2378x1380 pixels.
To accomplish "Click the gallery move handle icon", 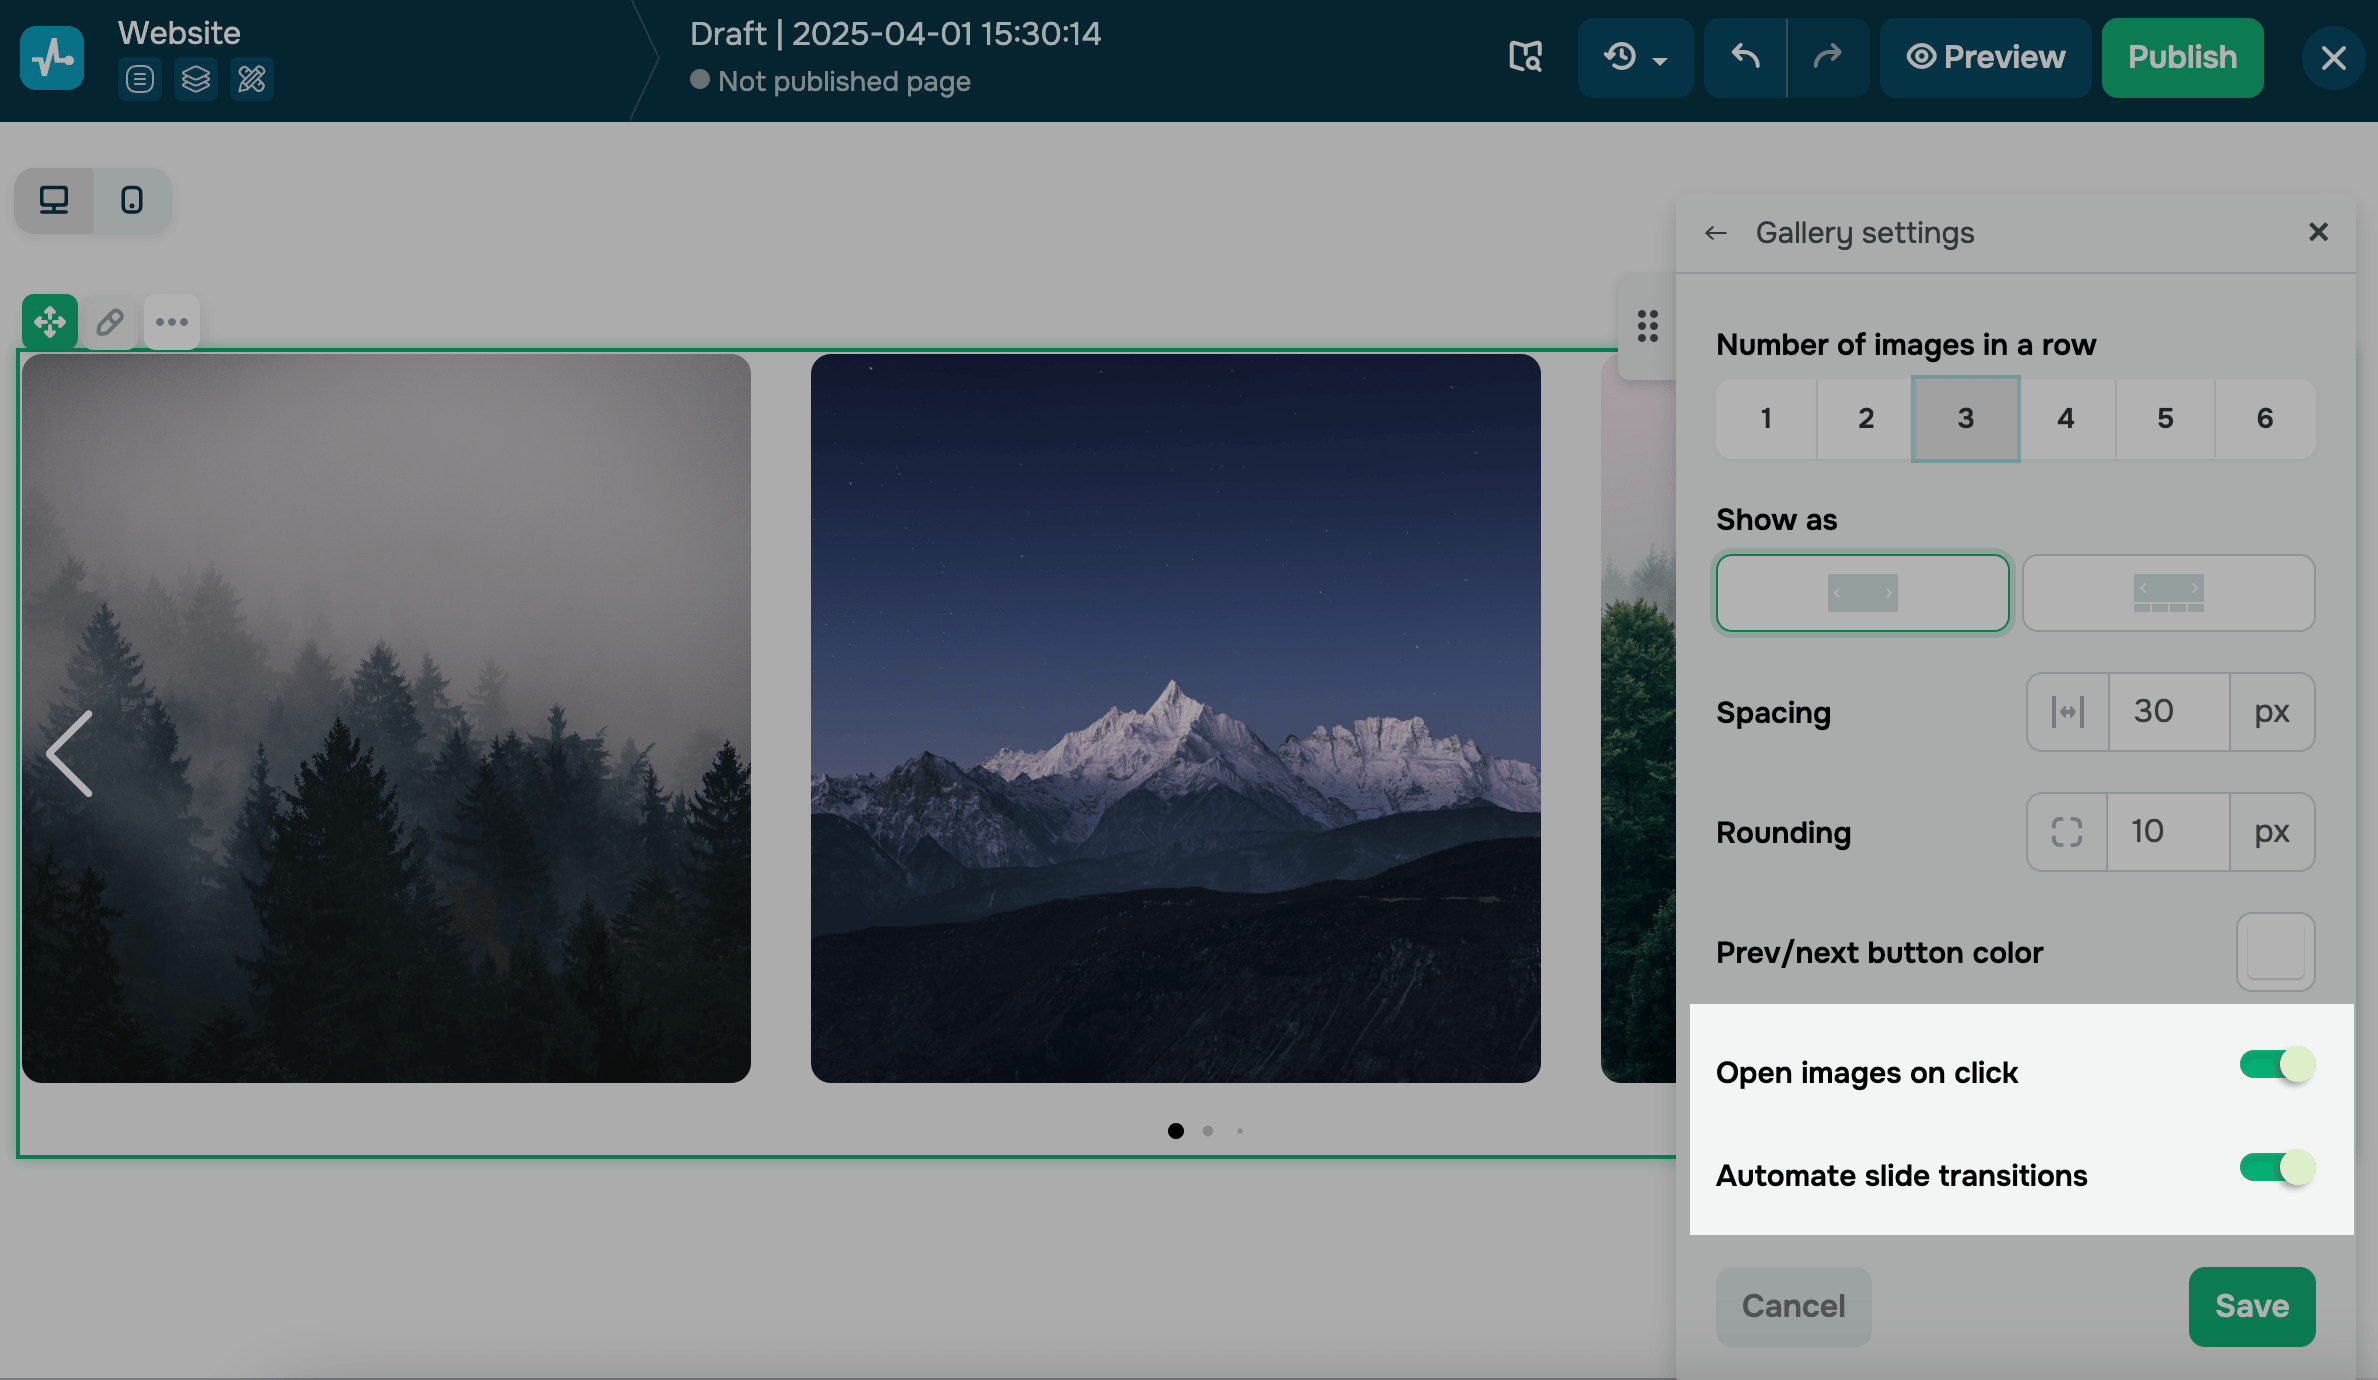I will point(49,322).
